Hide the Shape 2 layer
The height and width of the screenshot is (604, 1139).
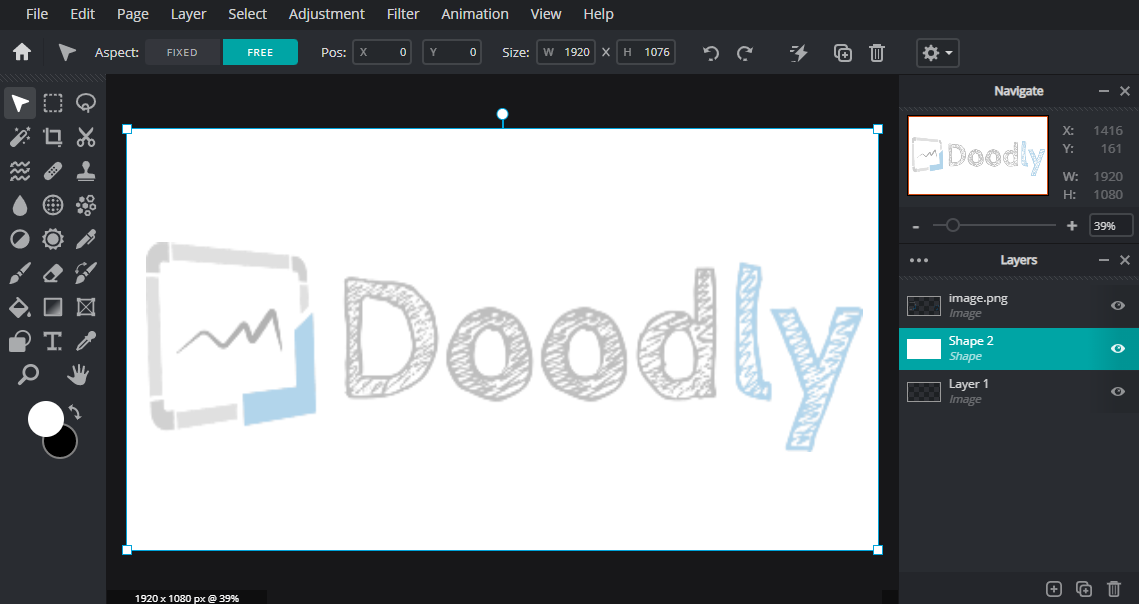pyautogui.click(x=1118, y=348)
